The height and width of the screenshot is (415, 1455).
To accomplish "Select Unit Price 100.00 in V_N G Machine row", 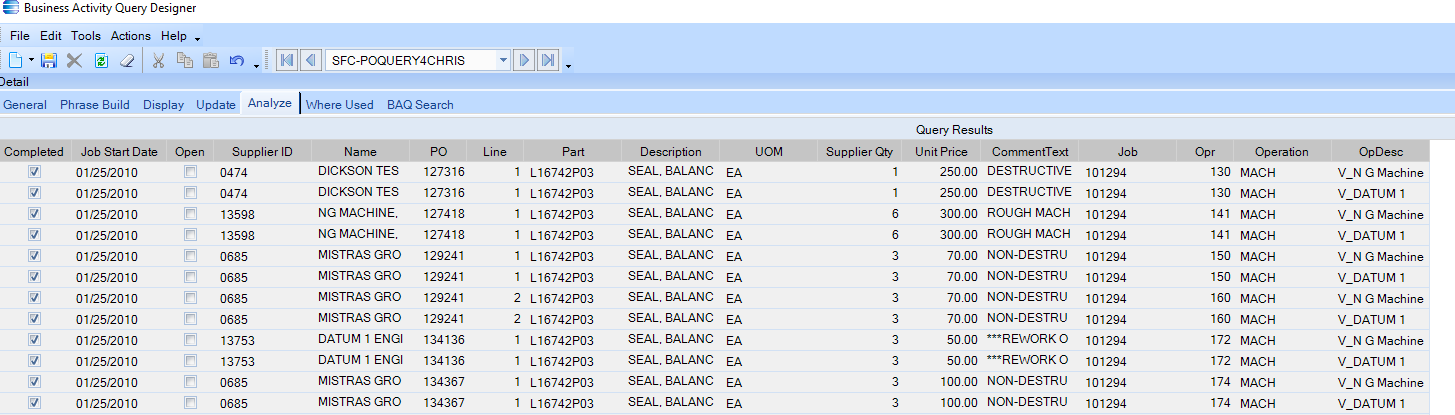I will coord(941,382).
